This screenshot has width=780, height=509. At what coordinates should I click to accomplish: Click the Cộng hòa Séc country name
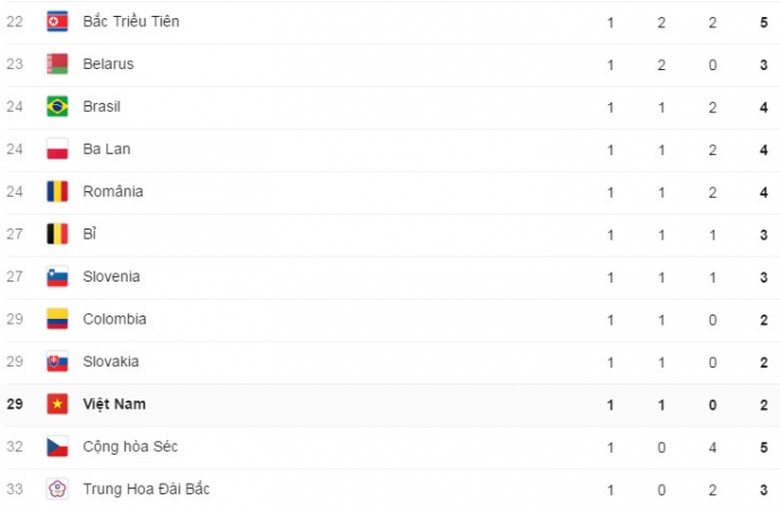(130, 447)
